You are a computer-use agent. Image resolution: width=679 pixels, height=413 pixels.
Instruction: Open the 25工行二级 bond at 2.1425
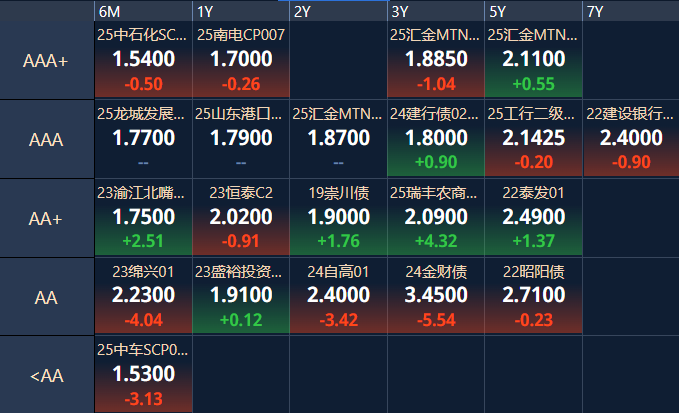(x=533, y=139)
